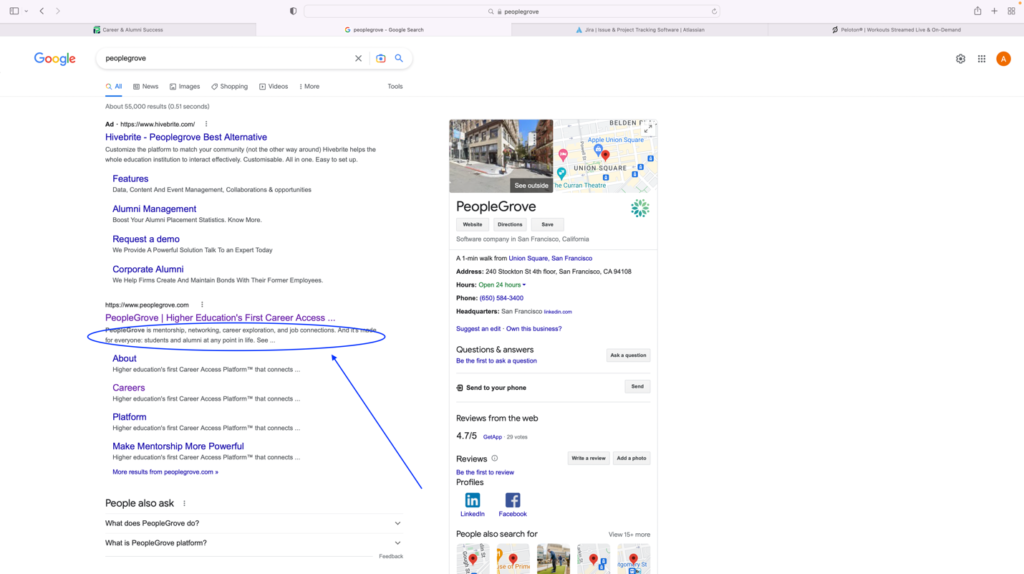
Task: Open the PeopleGrove Higher Education result link
Action: tap(220, 317)
